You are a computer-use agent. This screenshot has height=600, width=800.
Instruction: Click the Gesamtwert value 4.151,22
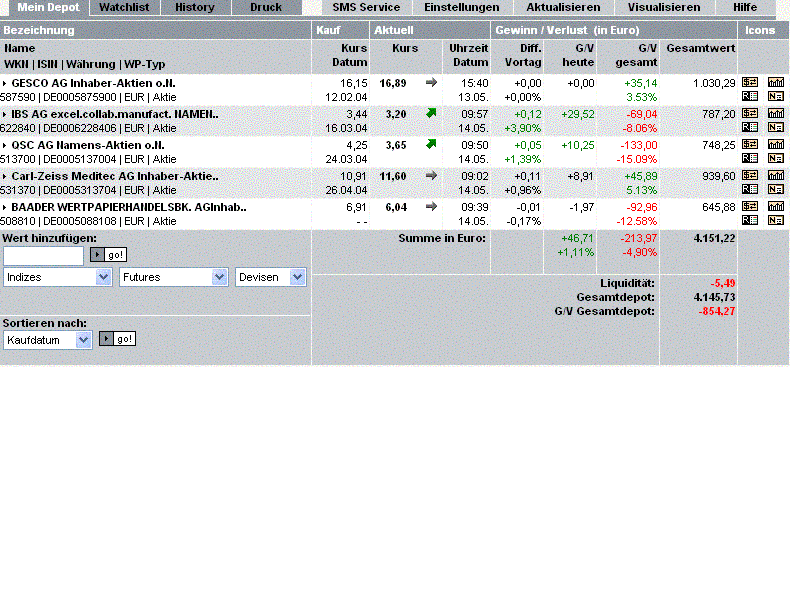[714, 238]
